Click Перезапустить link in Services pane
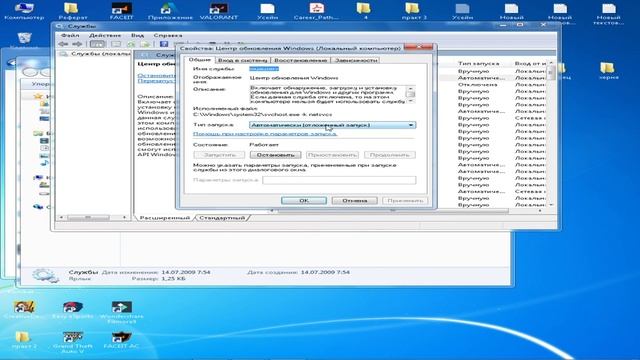Image resolution: width=640 pixels, height=360 pixels. [x=156, y=81]
